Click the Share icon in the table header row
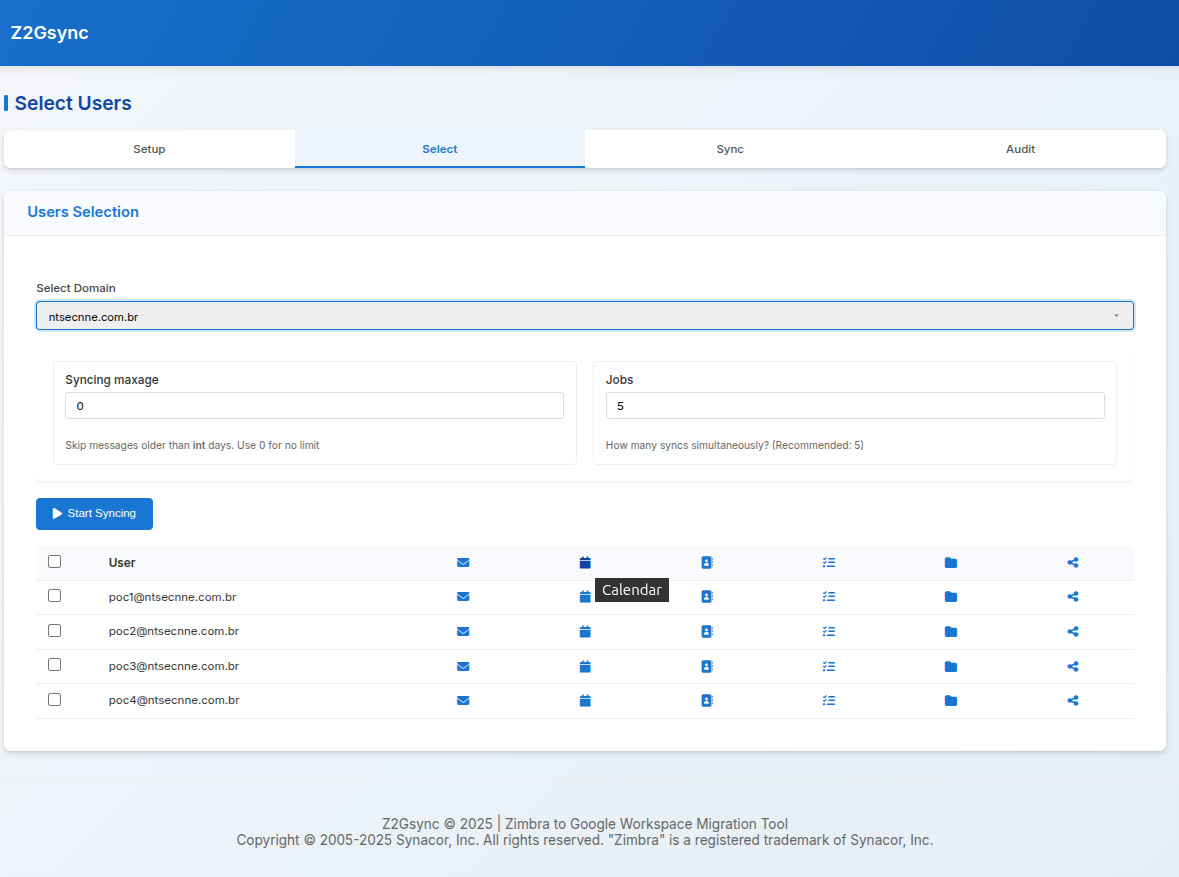This screenshot has height=877, width=1179. click(x=1072, y=562)
